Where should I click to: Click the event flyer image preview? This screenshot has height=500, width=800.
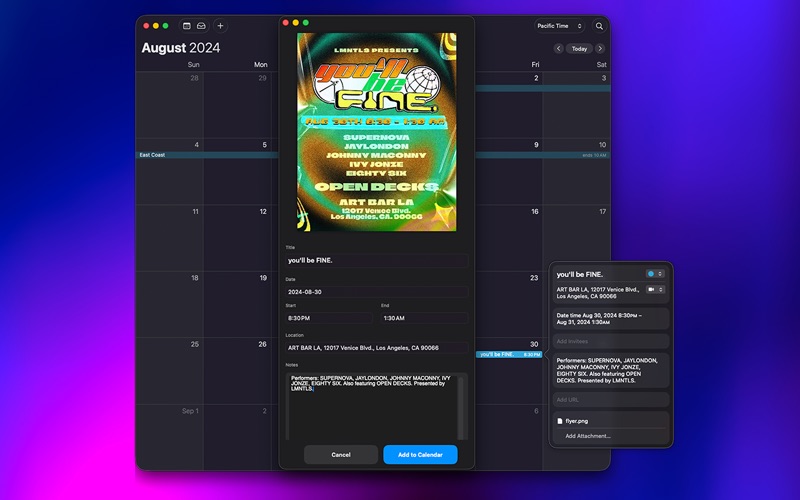point(377,132)
